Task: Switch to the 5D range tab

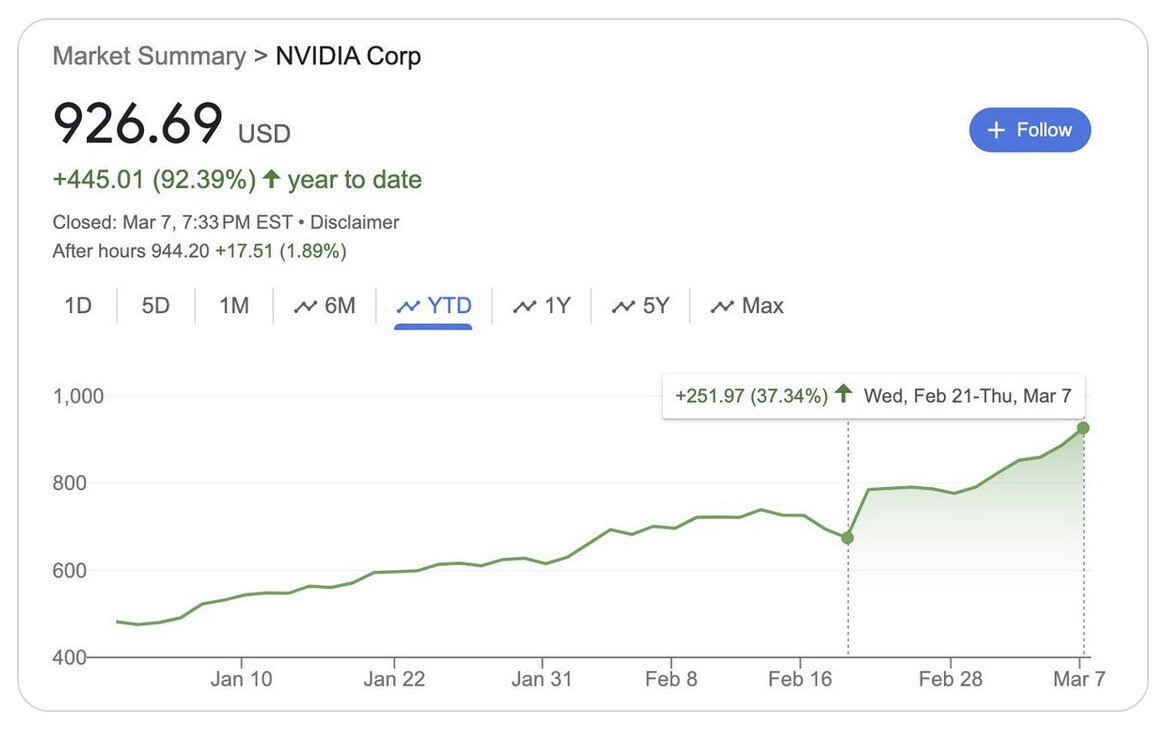Action: 156,306
